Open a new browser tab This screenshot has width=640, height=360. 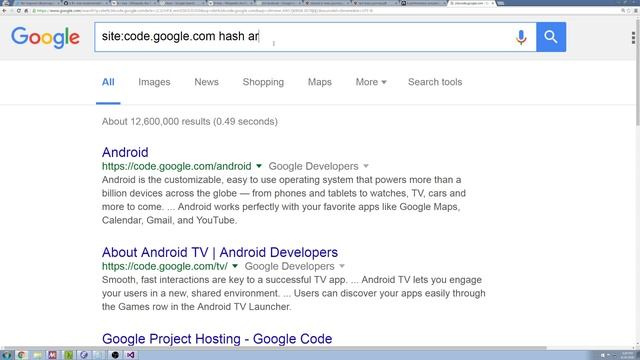[x=500, y=3]
